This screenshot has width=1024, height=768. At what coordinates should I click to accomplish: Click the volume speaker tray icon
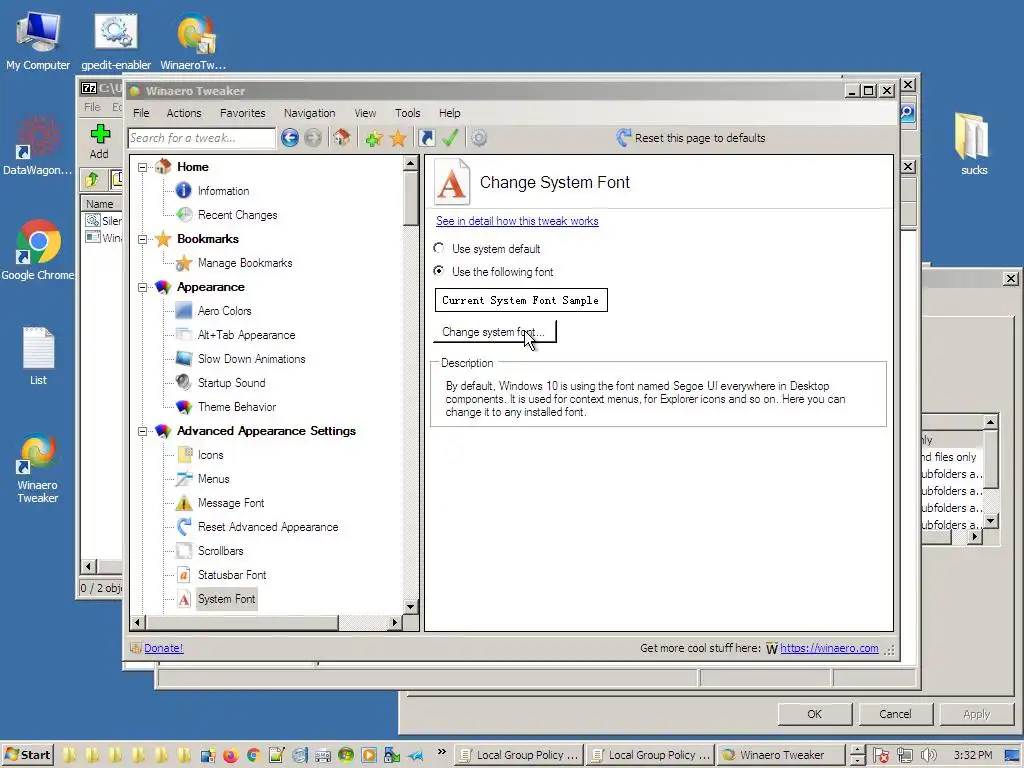pos(929,755)
